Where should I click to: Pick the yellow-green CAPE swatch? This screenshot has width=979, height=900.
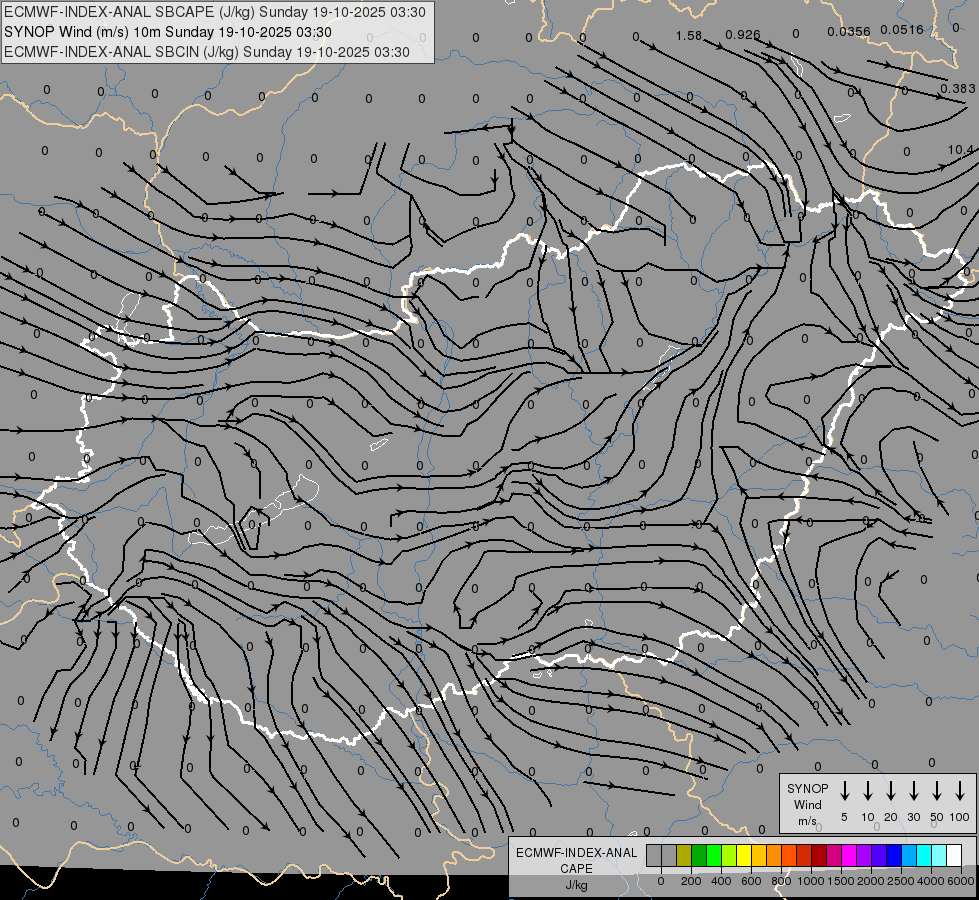coord(729,855)
